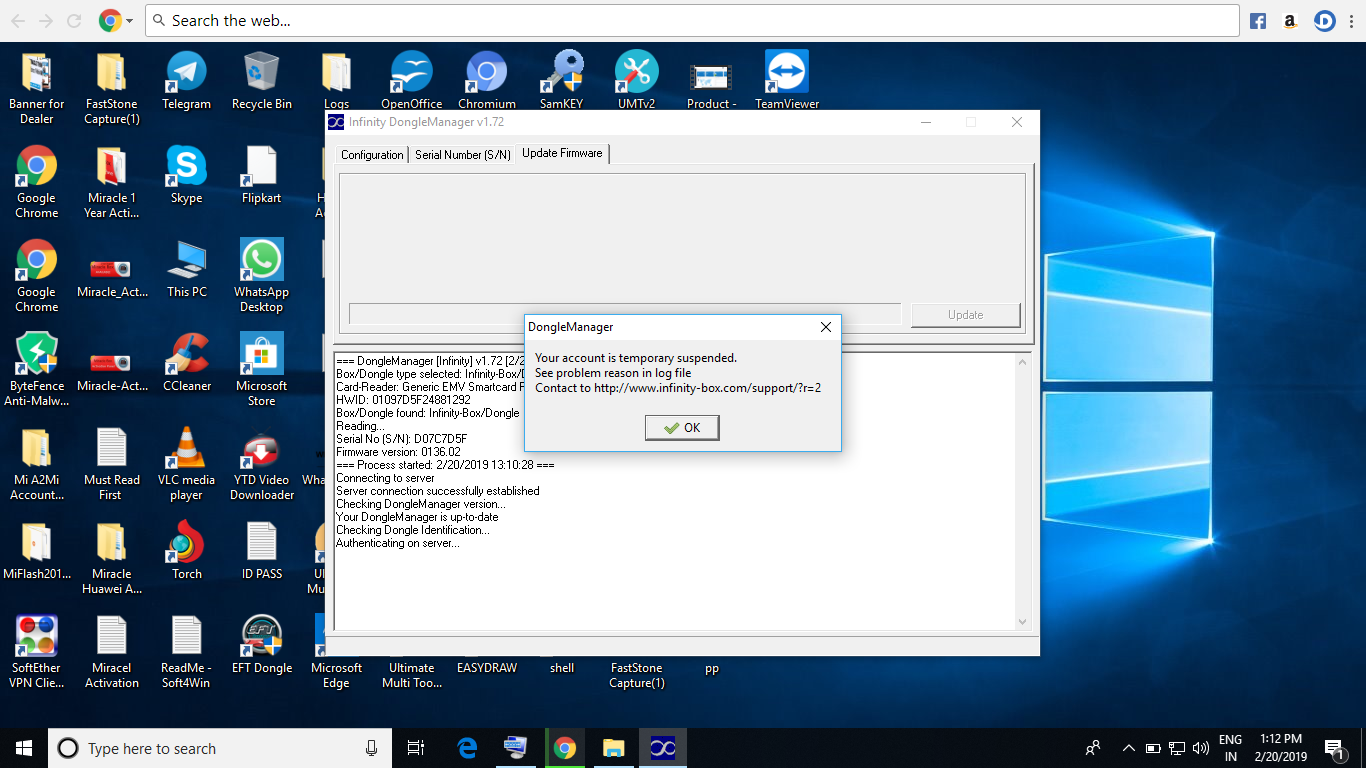The height and width of the screenshot is (768, 1366).
Task: Open the Telegram desktop shortcut
Action: pos(186,80)
